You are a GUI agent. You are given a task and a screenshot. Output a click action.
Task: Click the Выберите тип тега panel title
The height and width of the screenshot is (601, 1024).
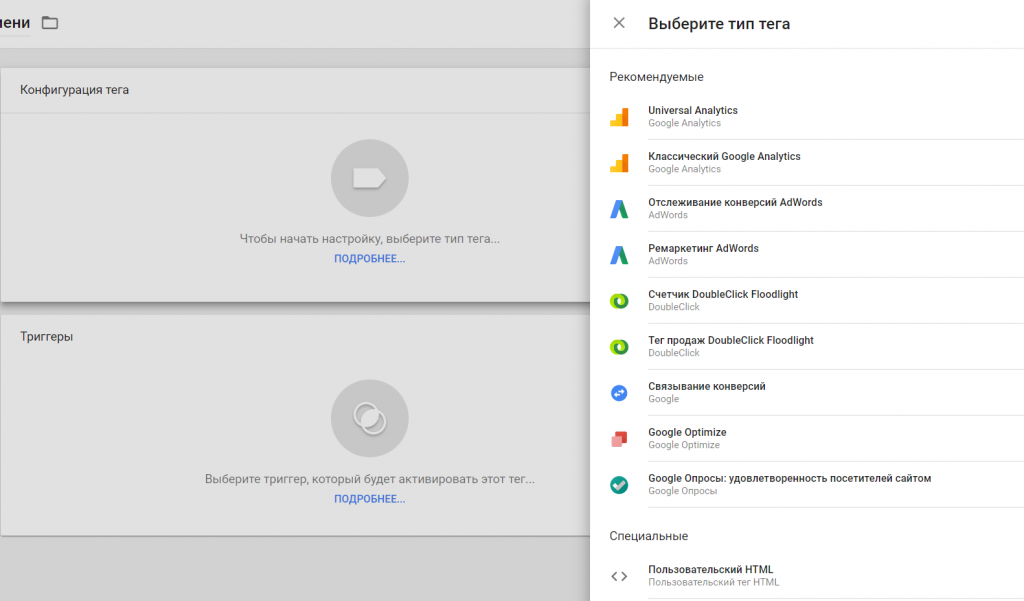[x=719, y=24]
